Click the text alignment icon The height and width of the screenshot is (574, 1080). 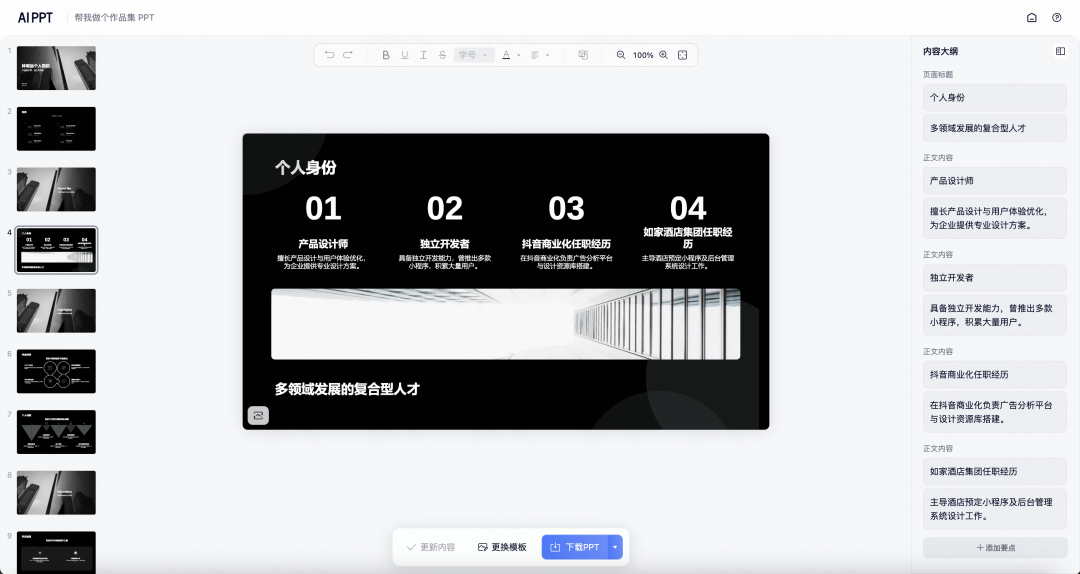click(535, 55)
